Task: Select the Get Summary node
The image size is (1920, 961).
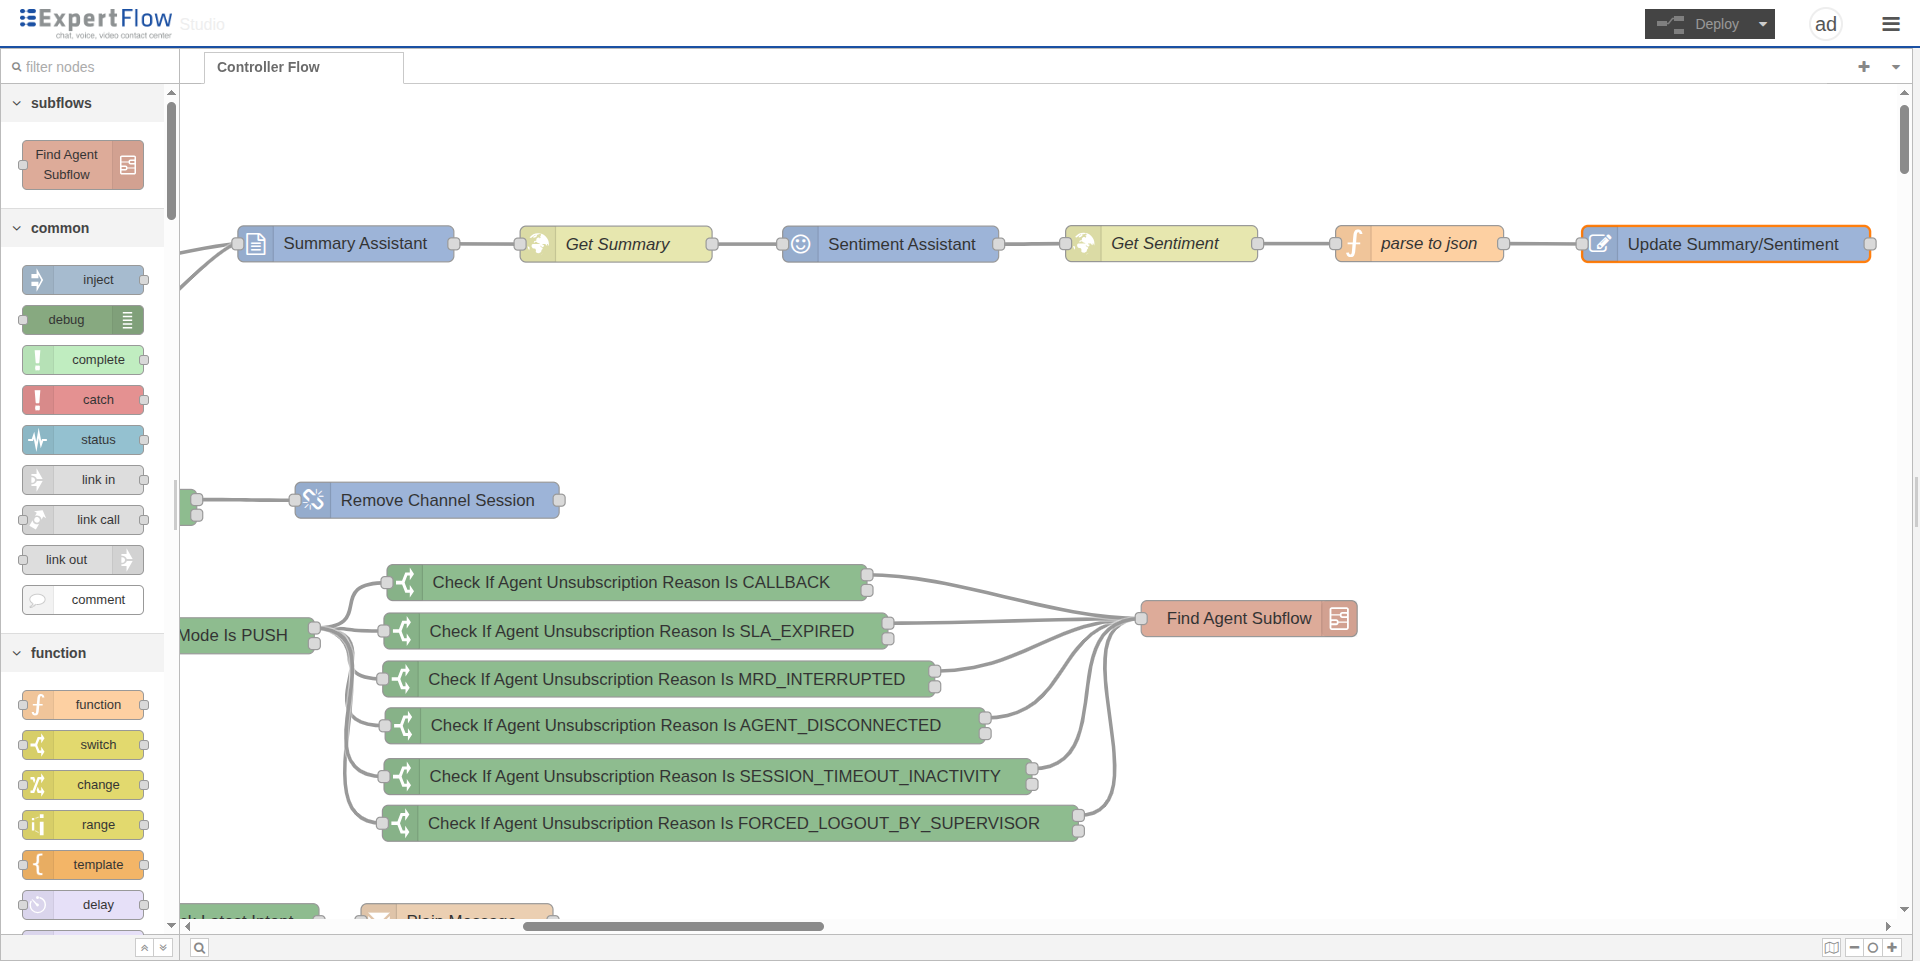Action: pos(616,244)
